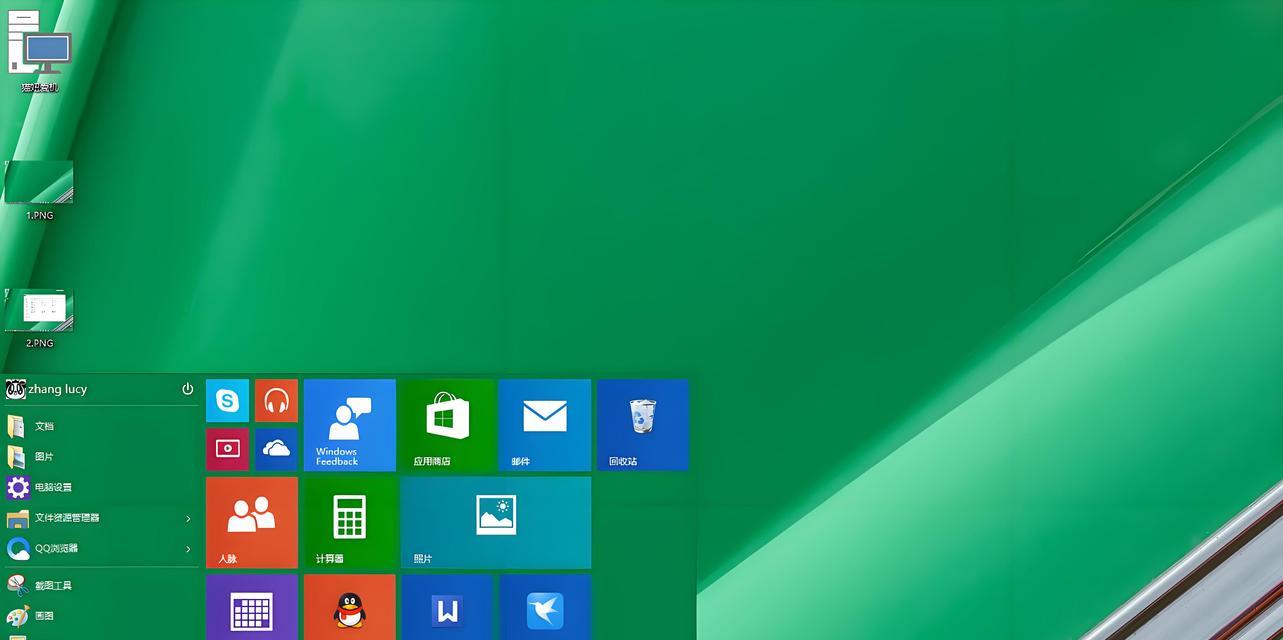
Task: Open the red headphones music tile
Action: [x=276, y=401]
